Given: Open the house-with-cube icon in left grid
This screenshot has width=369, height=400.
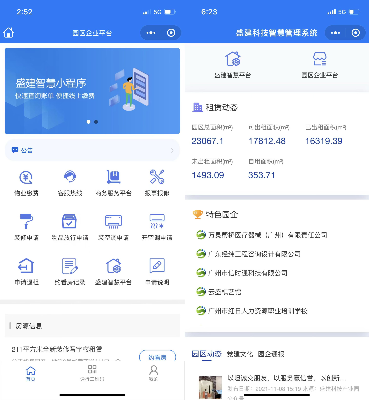Looking at the screenshot, I should [x=113, y=266].
